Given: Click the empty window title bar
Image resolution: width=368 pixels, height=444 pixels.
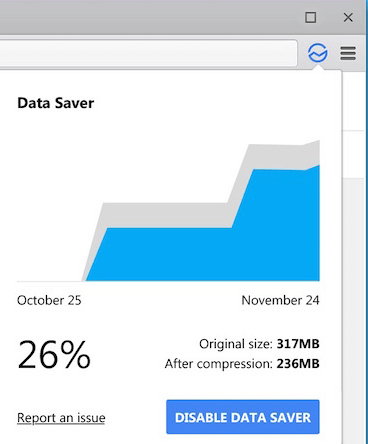Looking at the screenshot, I should (150, 17).
